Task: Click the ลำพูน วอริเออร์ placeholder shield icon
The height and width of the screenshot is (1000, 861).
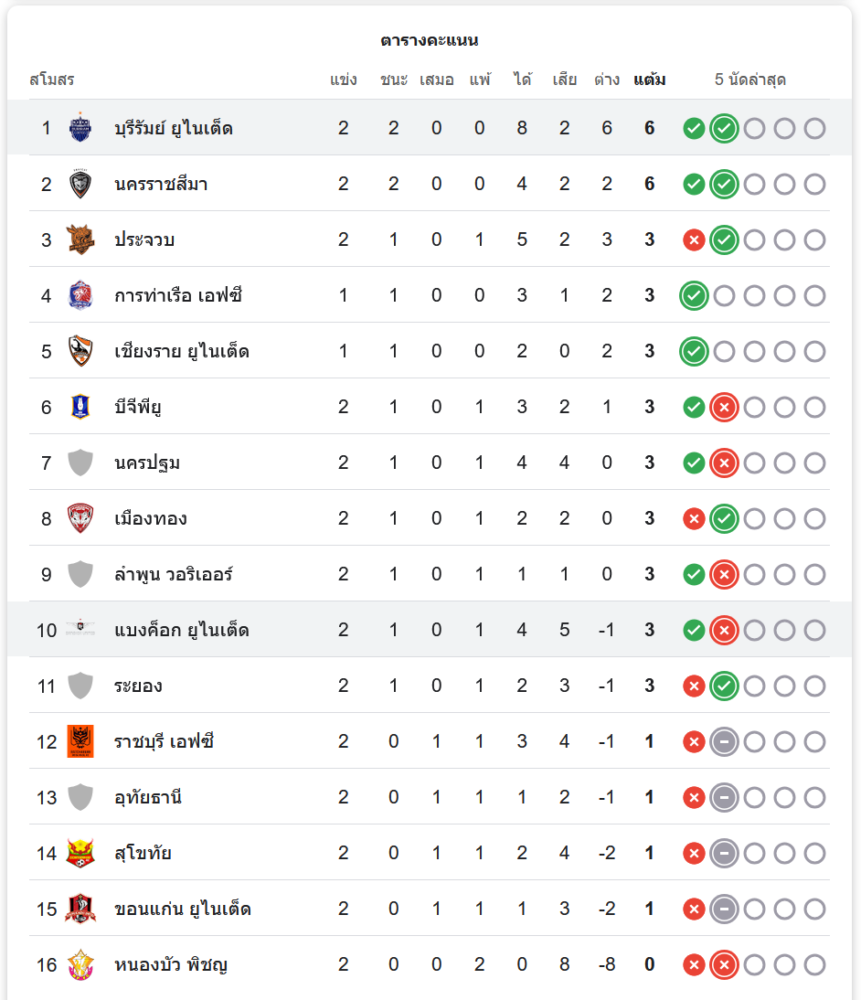Action: [80, 574]
